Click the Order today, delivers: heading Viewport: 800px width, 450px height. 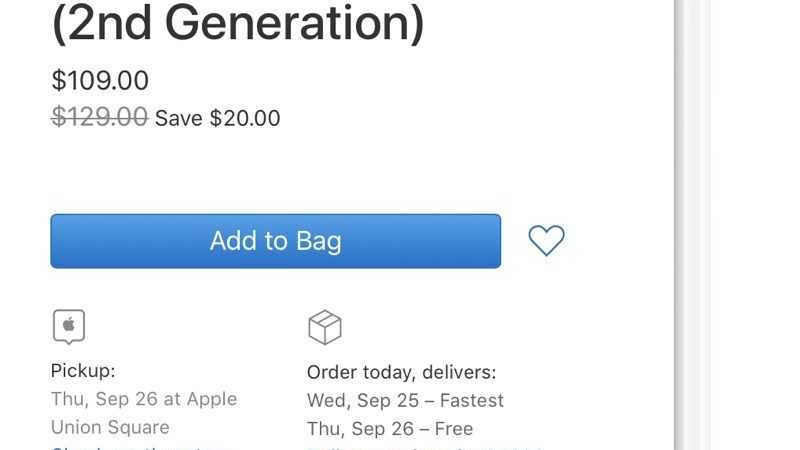[401, 372]
